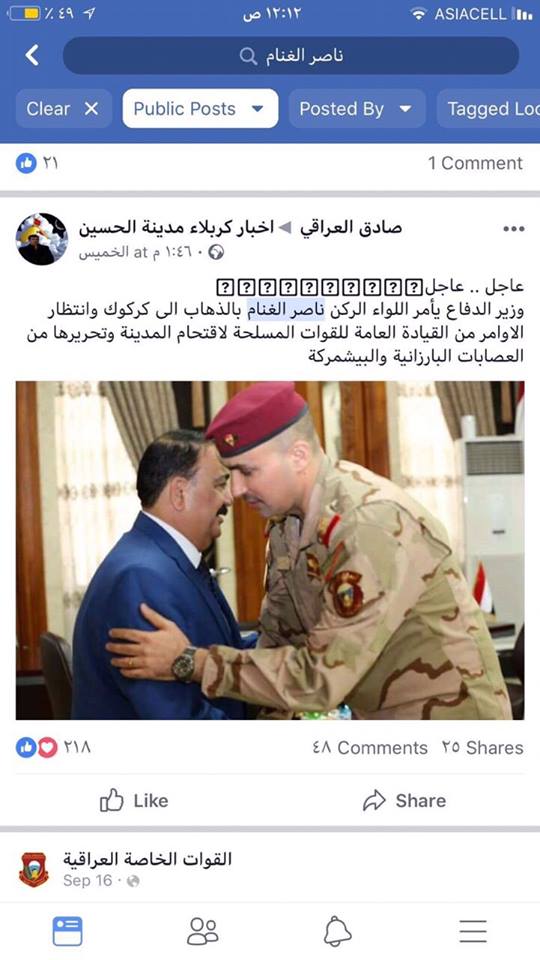Open the reactions count with like and heart
The width and height of the screenshot is (540, 960).
coord(53,747)
